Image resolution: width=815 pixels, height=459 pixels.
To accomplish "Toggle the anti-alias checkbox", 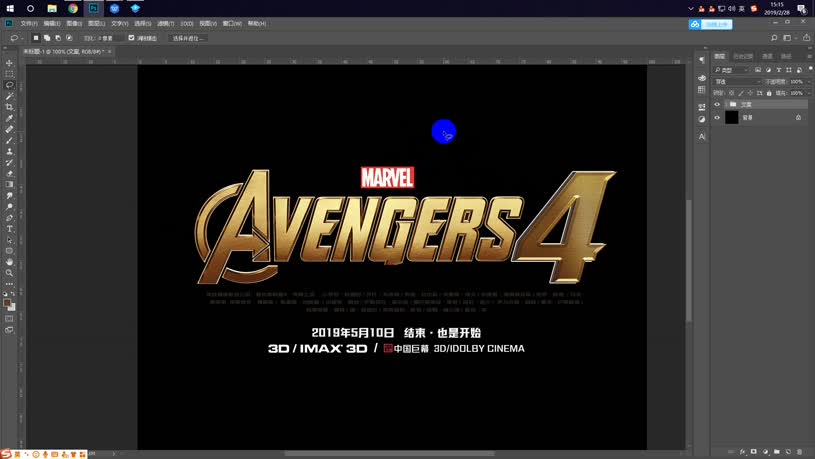I will [x=131, y=38].
